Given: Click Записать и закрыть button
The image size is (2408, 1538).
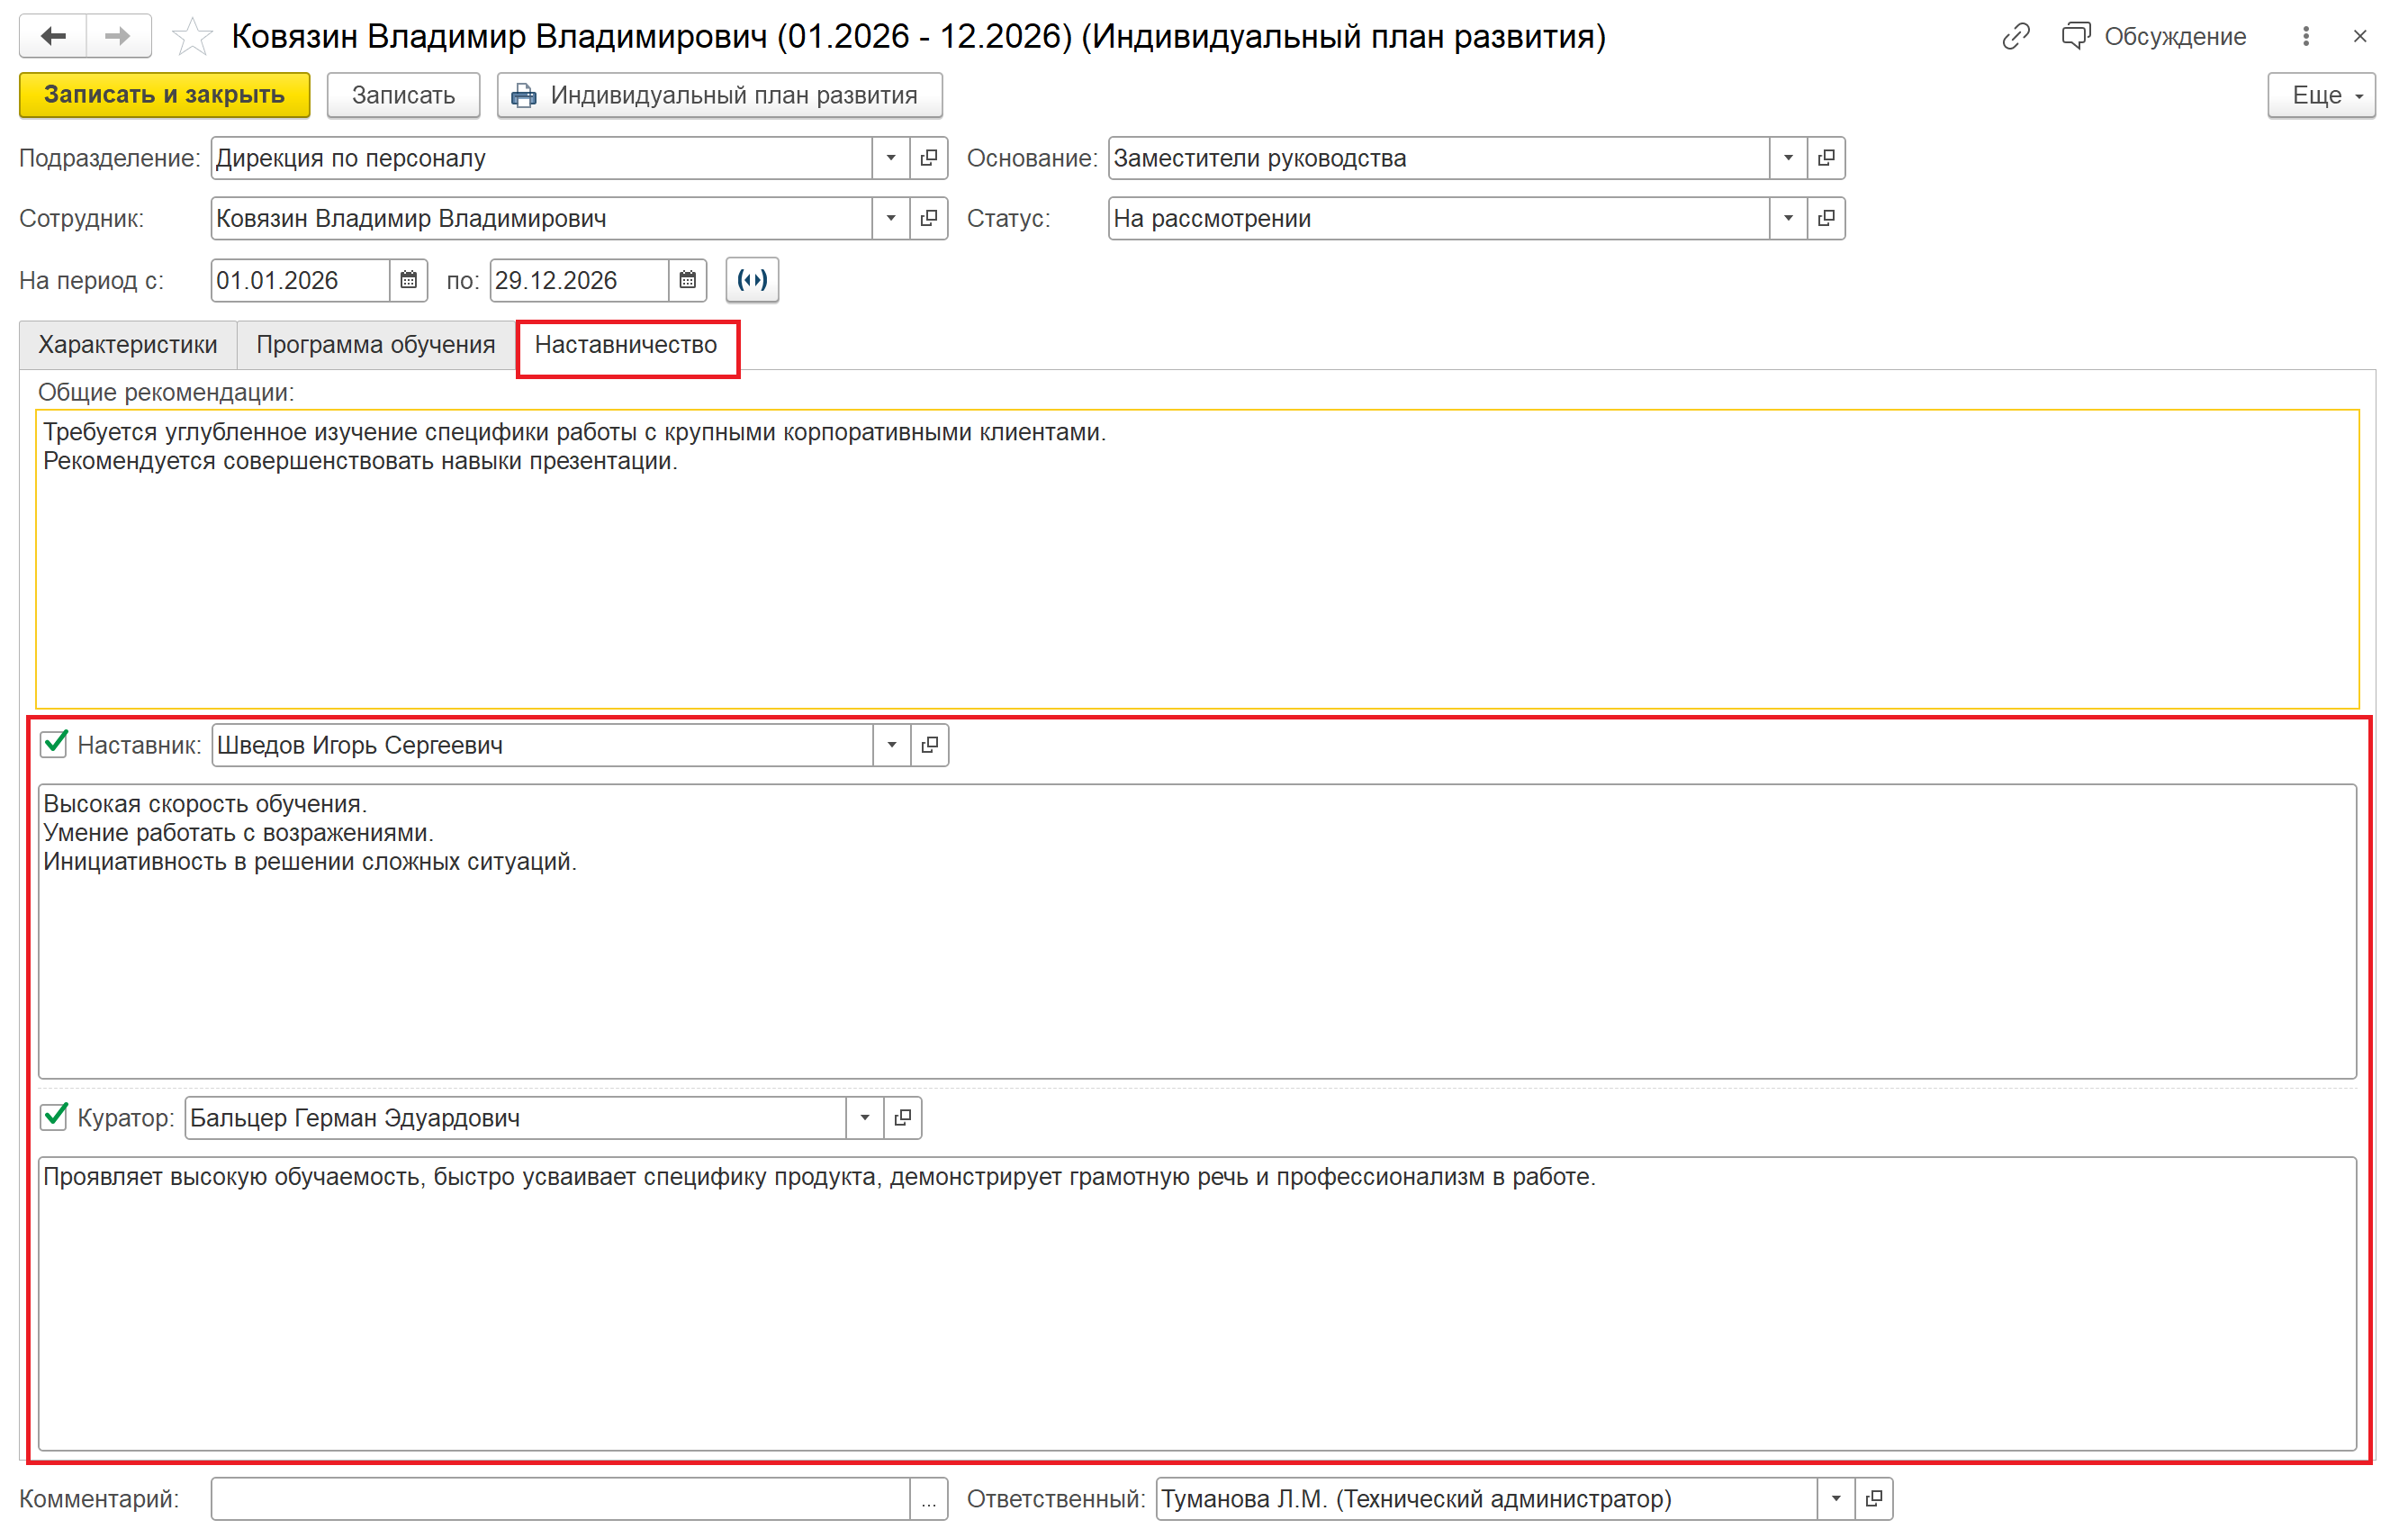Looking at the screenshot, I should tap(164, 95).
